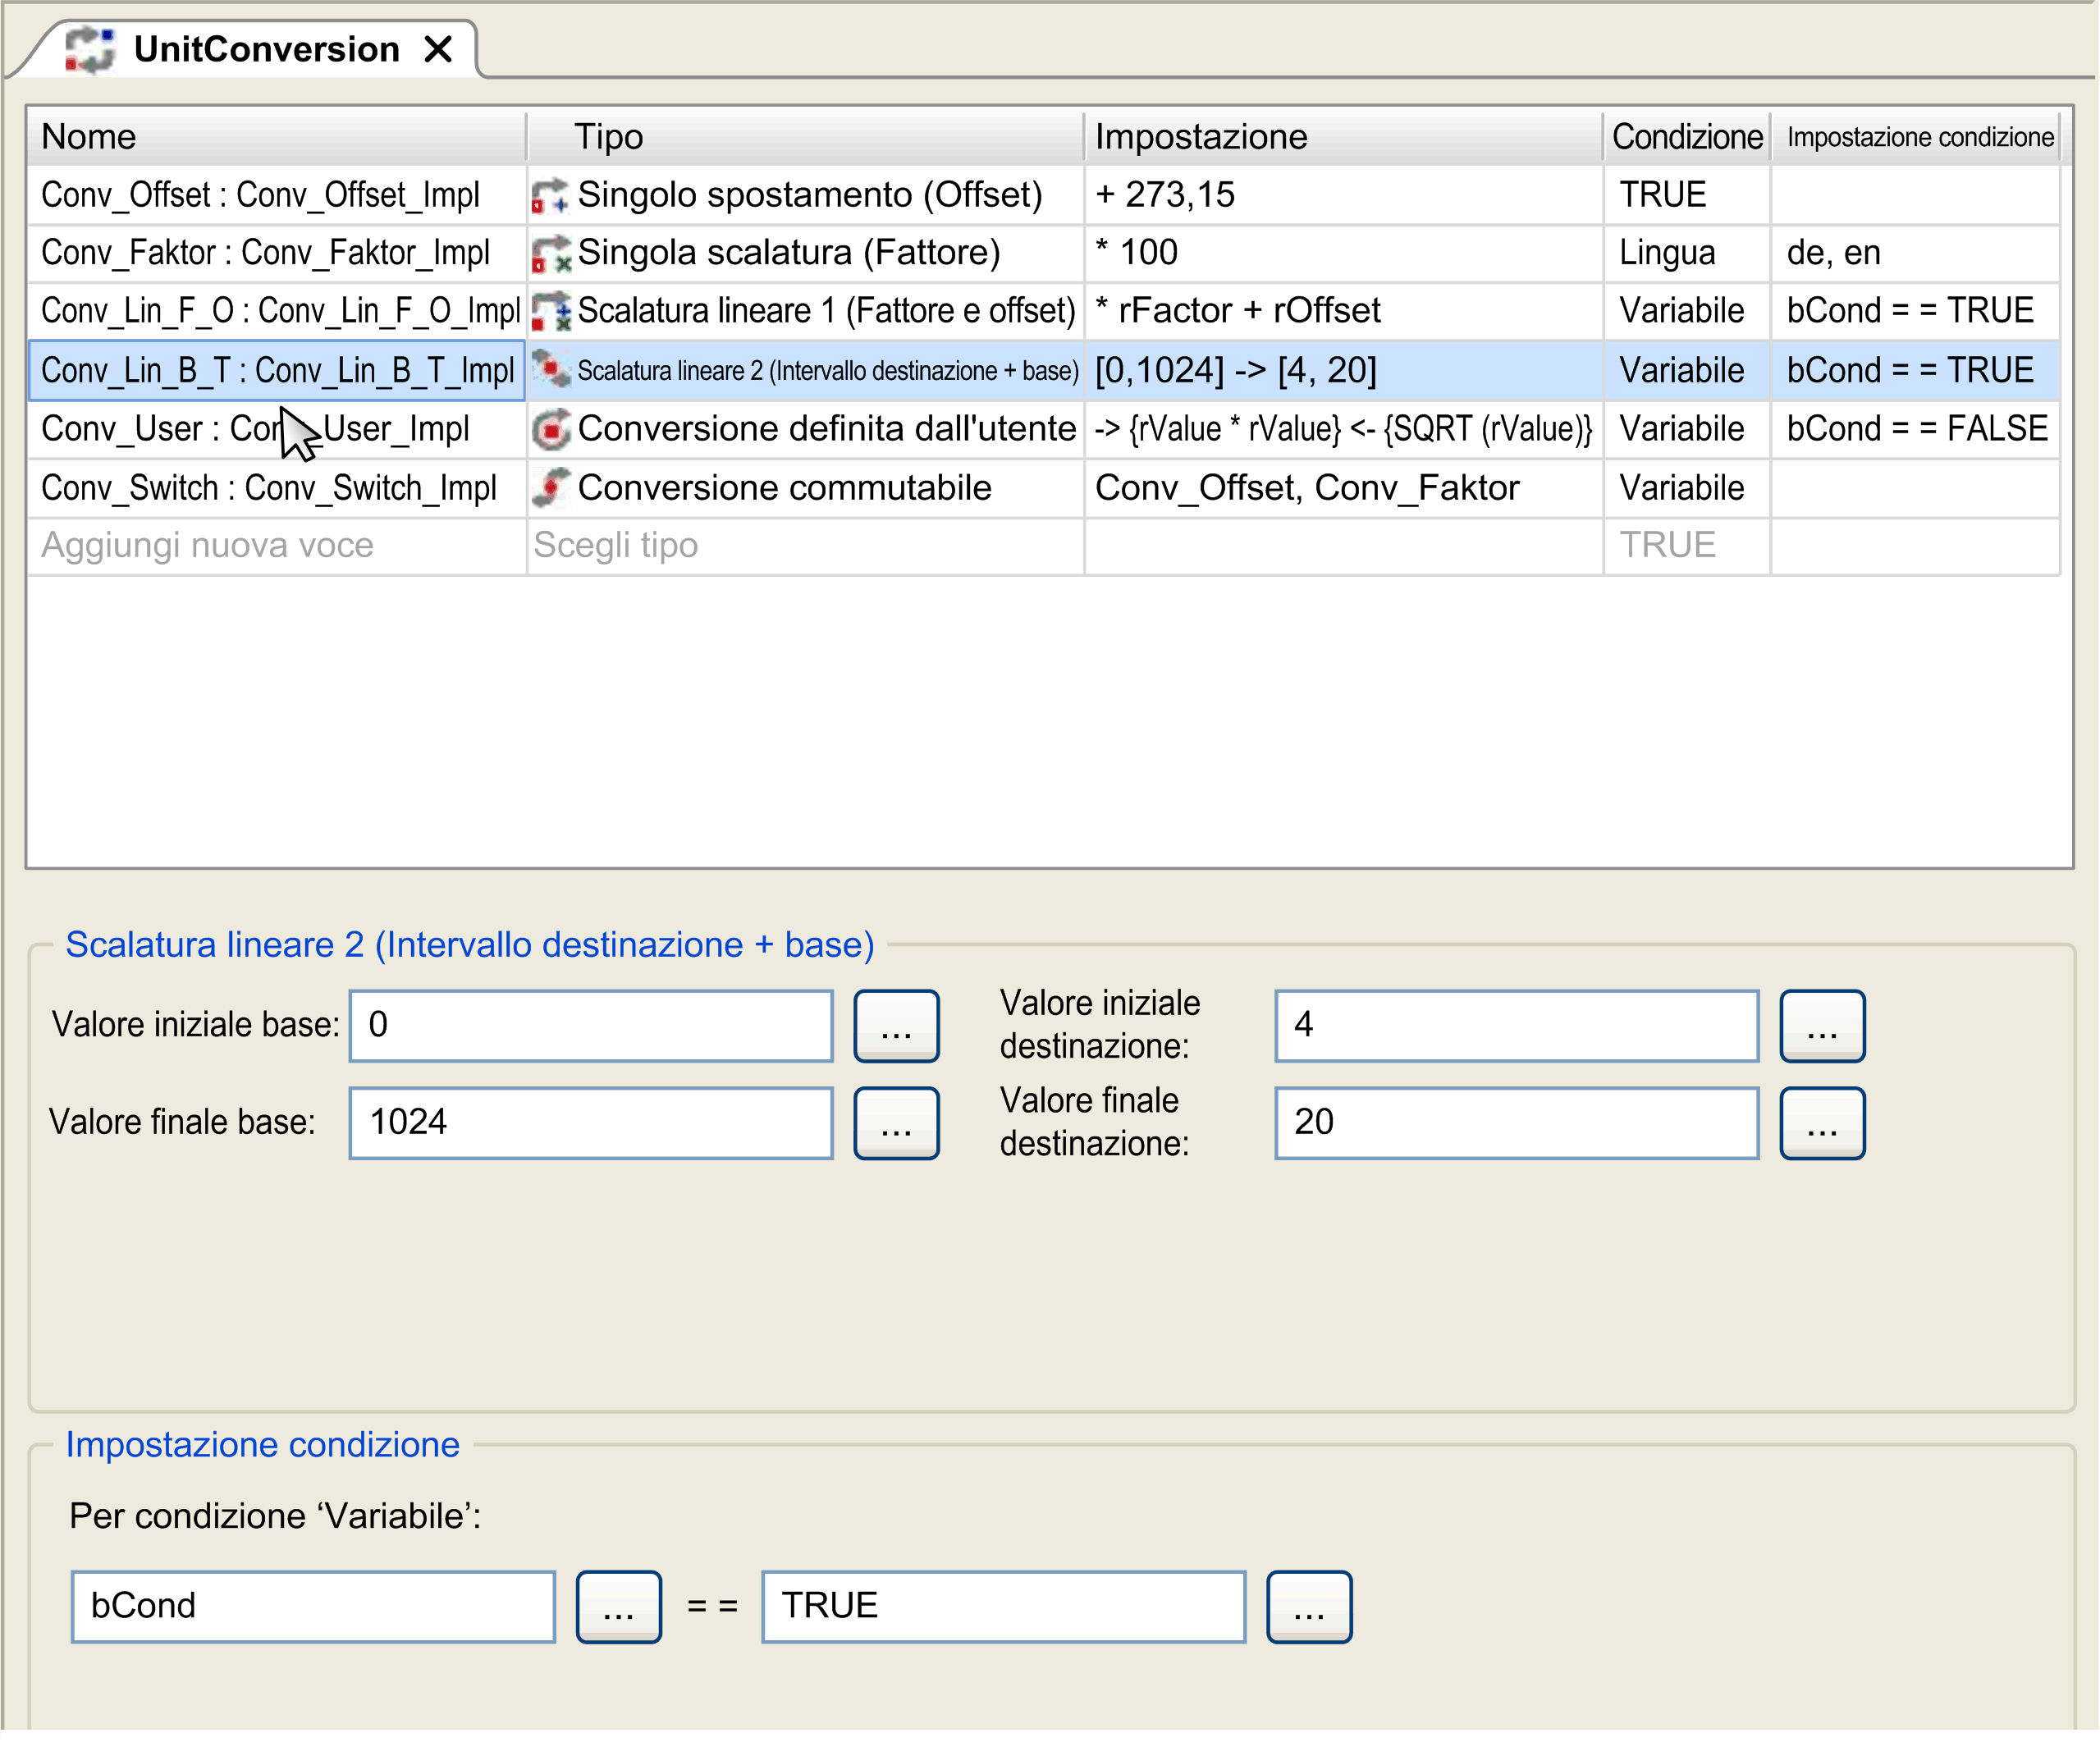Open the TRUE condition cell of Conv_Offset
This screenshot has width=2100, height=1742.
point(1687,195)
